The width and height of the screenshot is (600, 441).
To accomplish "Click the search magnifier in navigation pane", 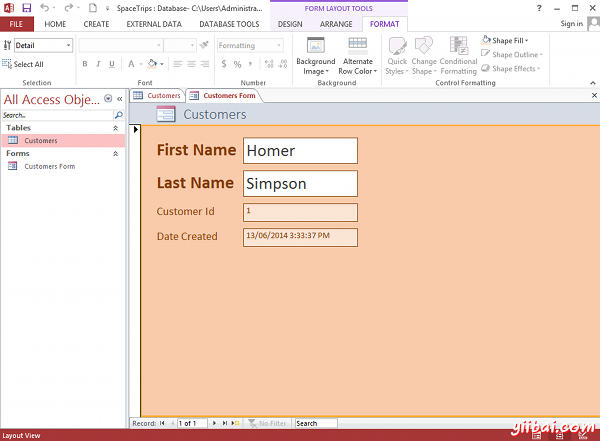I will 118,115.
